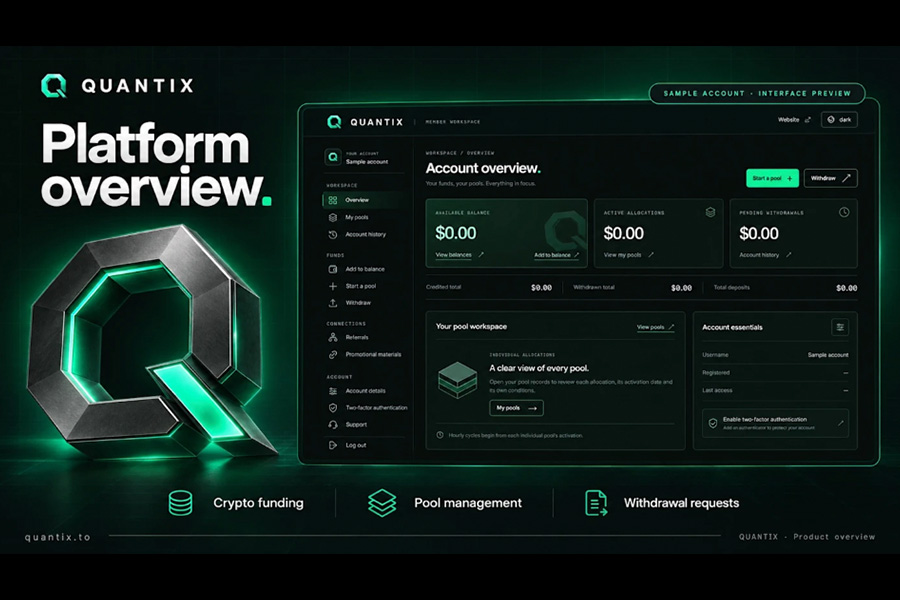Open the View balances arrow link
Image resolution: width=900 pixels, height=600 pixels.
click(x=459, y=255)
